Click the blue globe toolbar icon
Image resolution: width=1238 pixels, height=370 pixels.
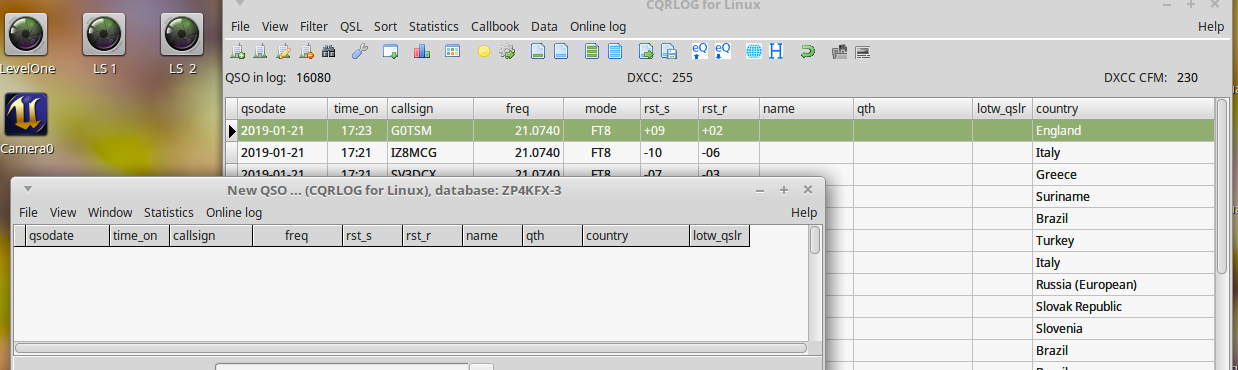click(x=754, y=51)
